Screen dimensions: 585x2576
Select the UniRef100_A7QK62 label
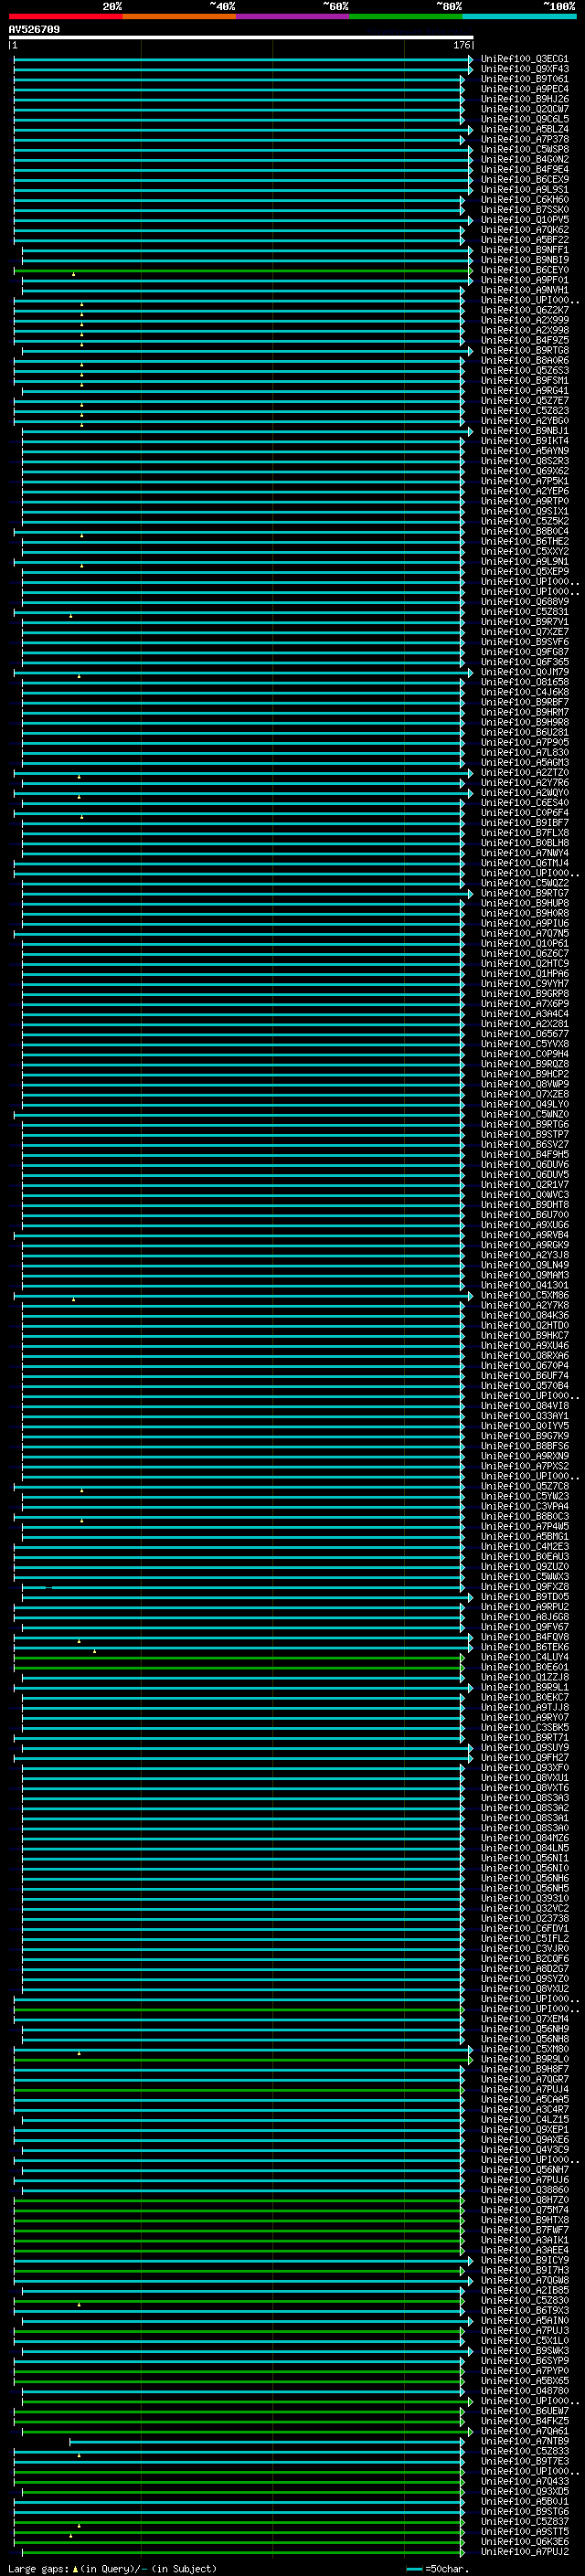pos(524,230)
